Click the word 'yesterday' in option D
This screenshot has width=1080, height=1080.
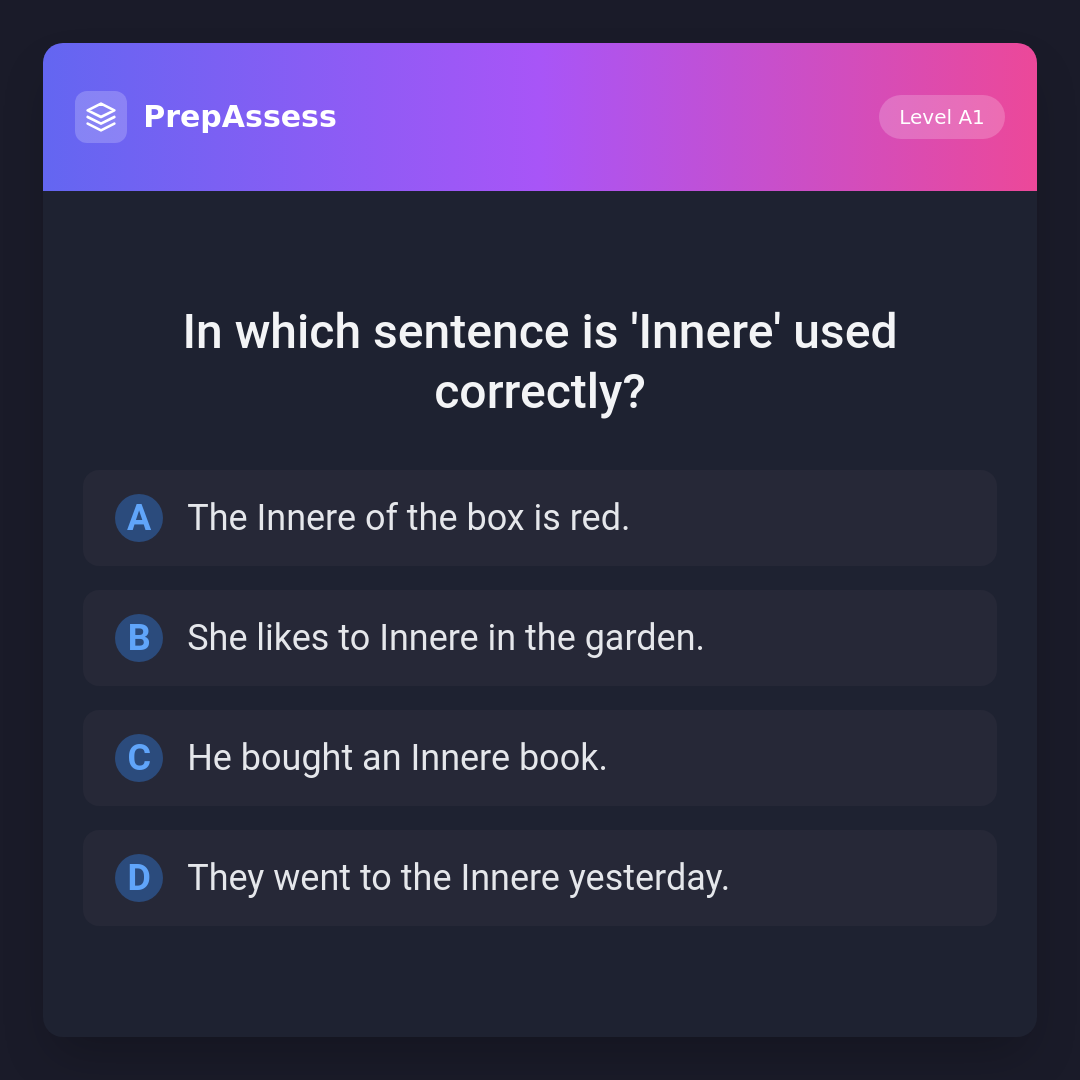tap(645, 878)
